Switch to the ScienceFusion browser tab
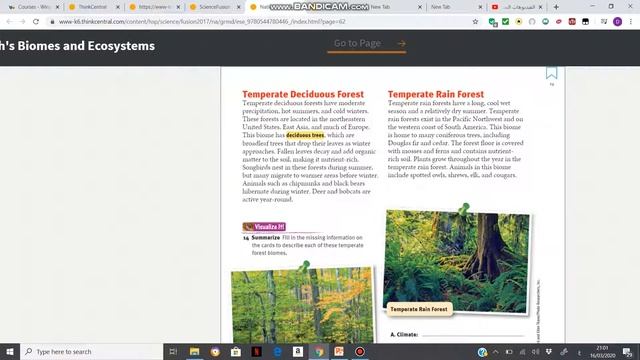This screenshot has width=640, height=360. (x=214, y=7)
